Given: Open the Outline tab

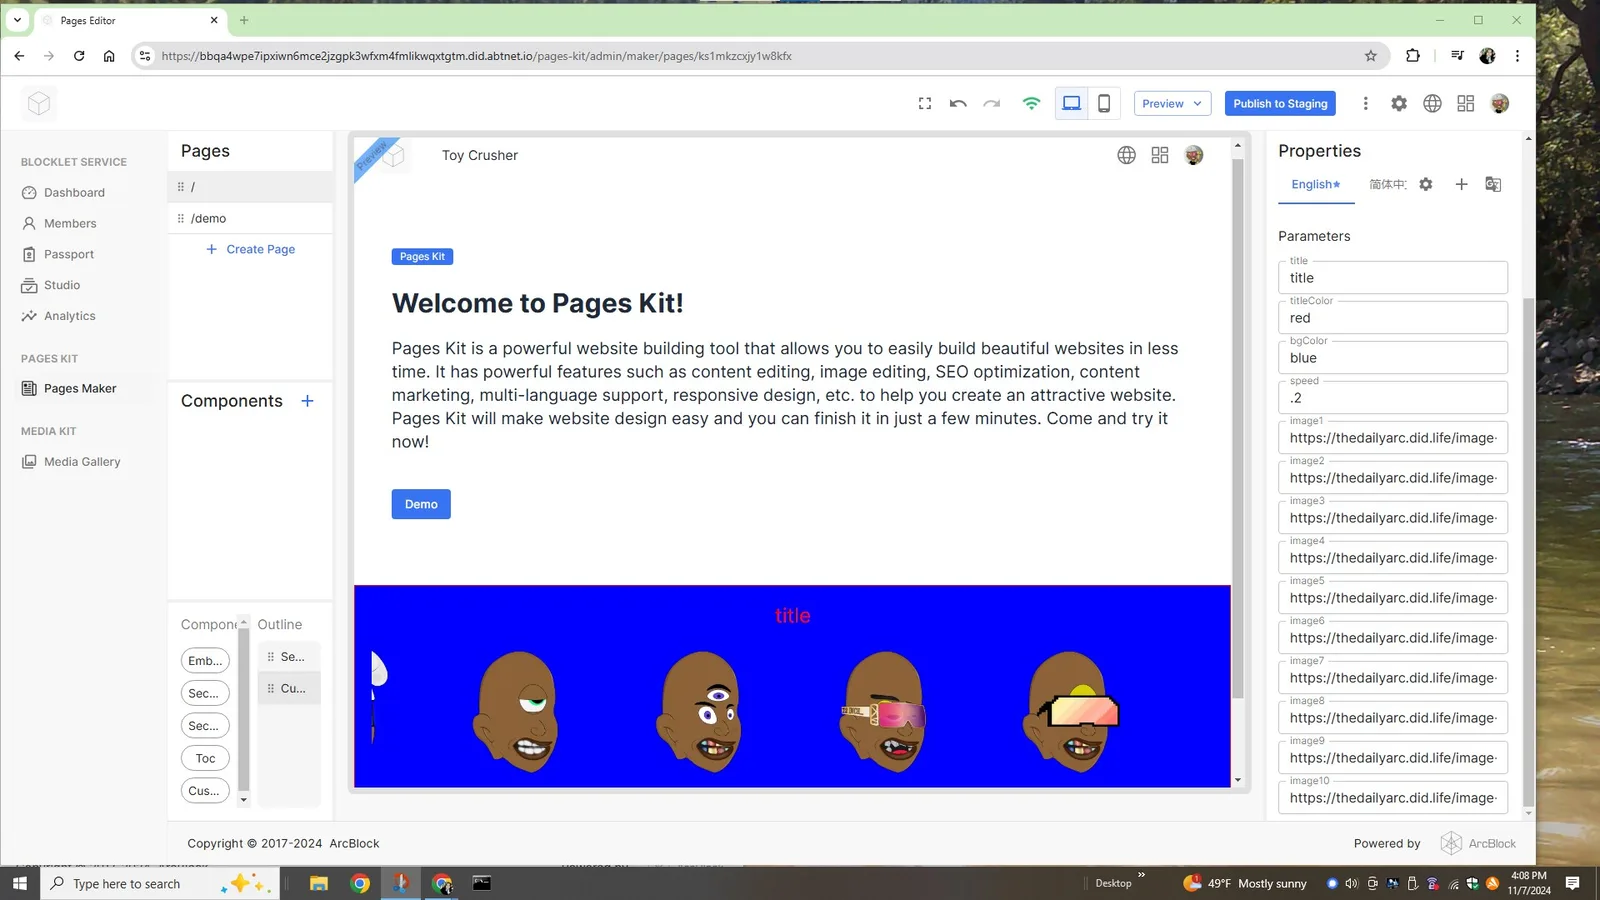Looking at the screenshot, I should coord(280,624).
